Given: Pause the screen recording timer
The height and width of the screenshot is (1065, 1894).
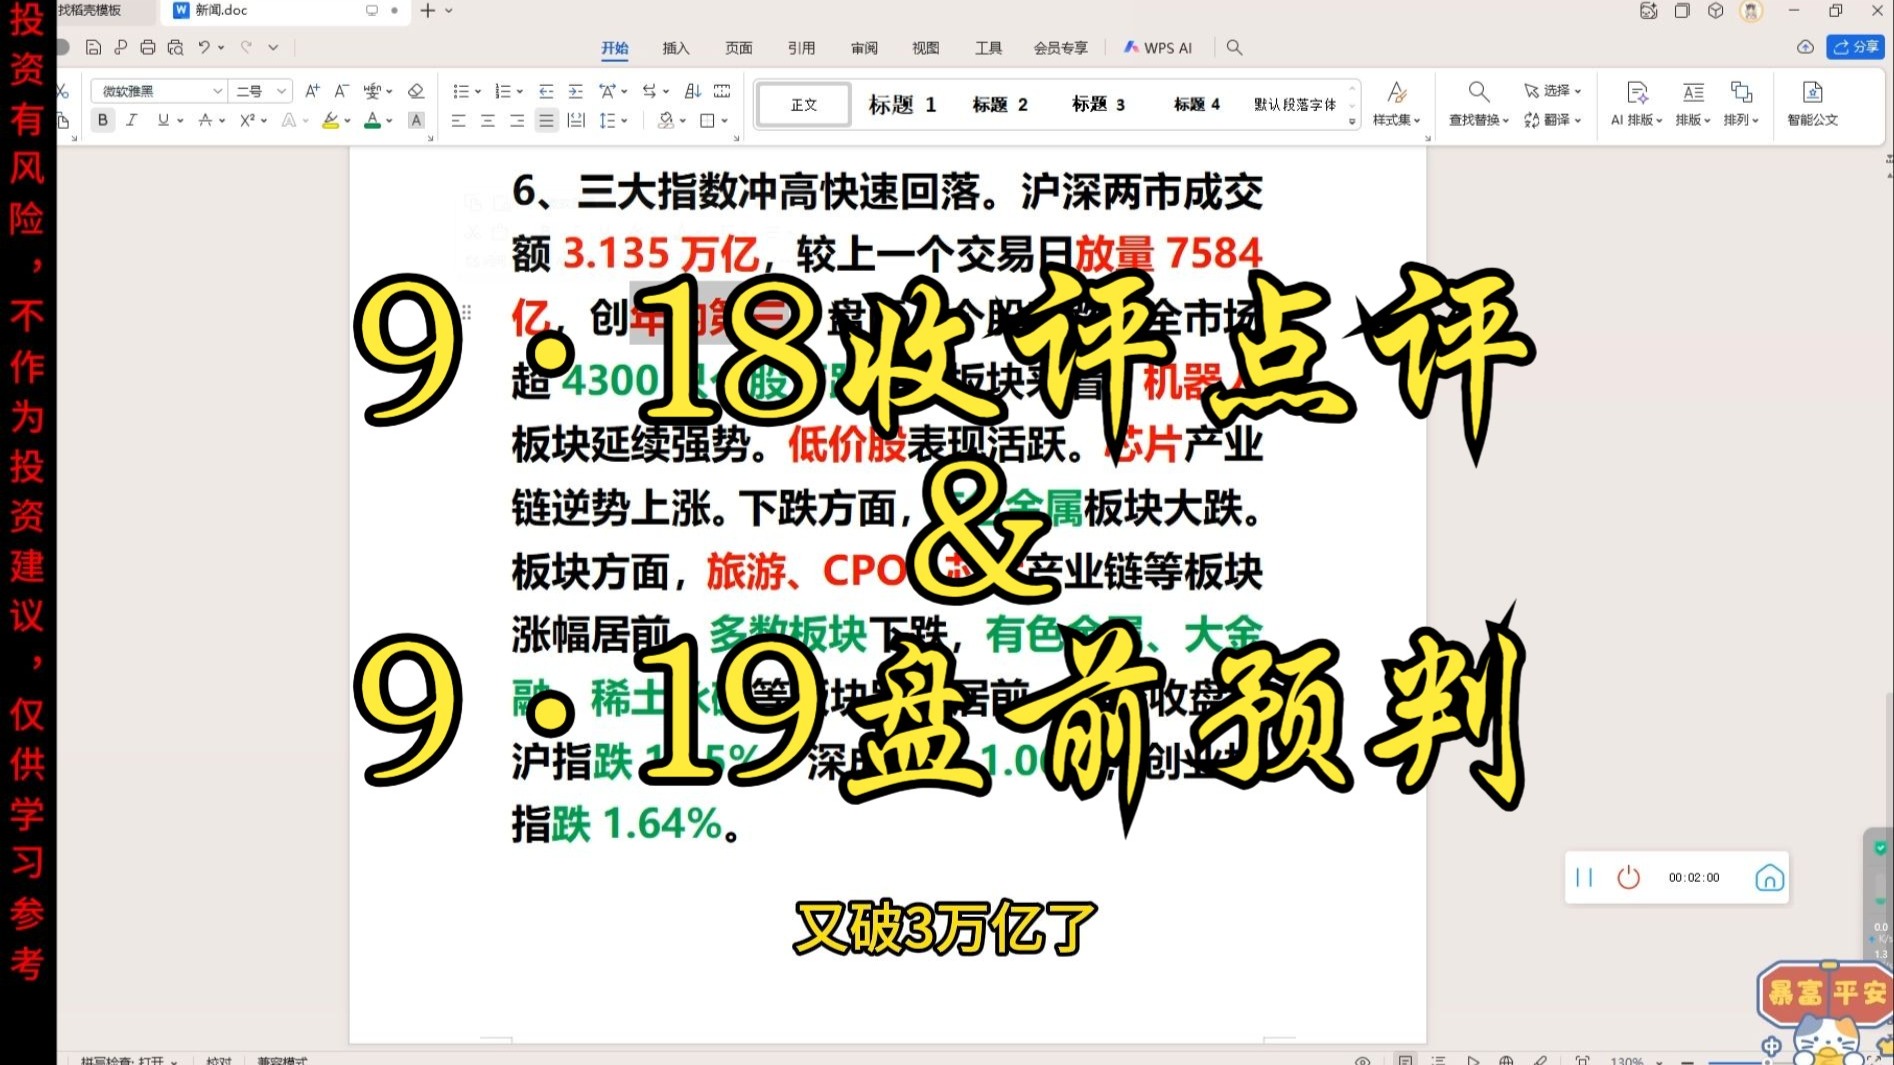Looking at the screenshot, I should point(1584,877).
